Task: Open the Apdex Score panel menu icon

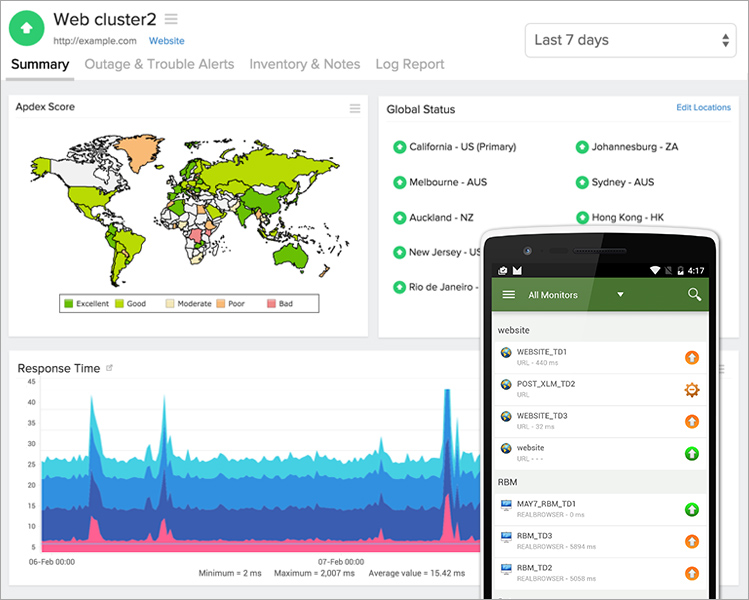Action: pyautogui.click(x=355, y=109)
